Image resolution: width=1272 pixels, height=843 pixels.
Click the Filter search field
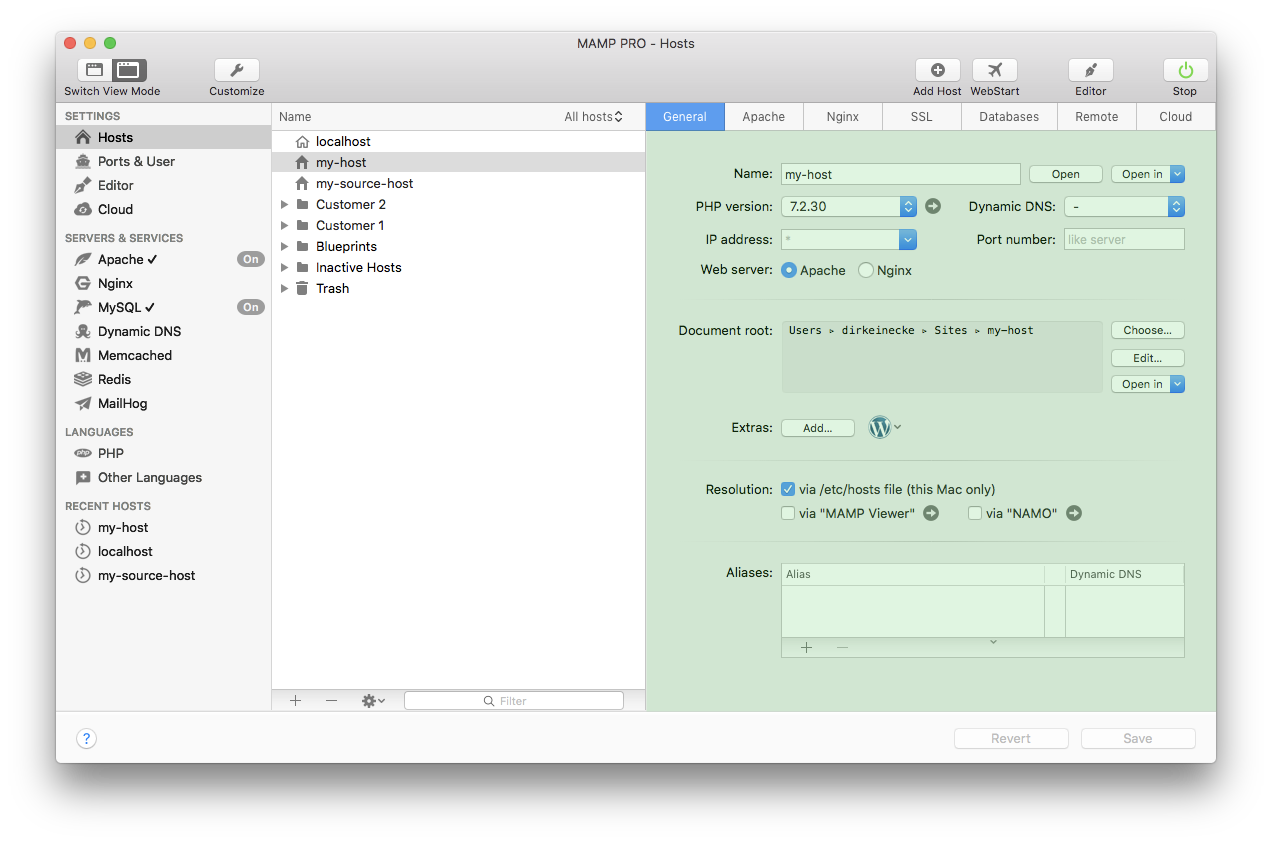(x=514, y=701)
